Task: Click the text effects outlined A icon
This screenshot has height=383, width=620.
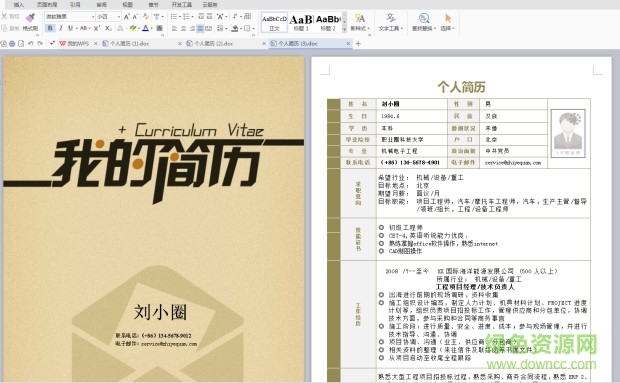Action: 120,28
